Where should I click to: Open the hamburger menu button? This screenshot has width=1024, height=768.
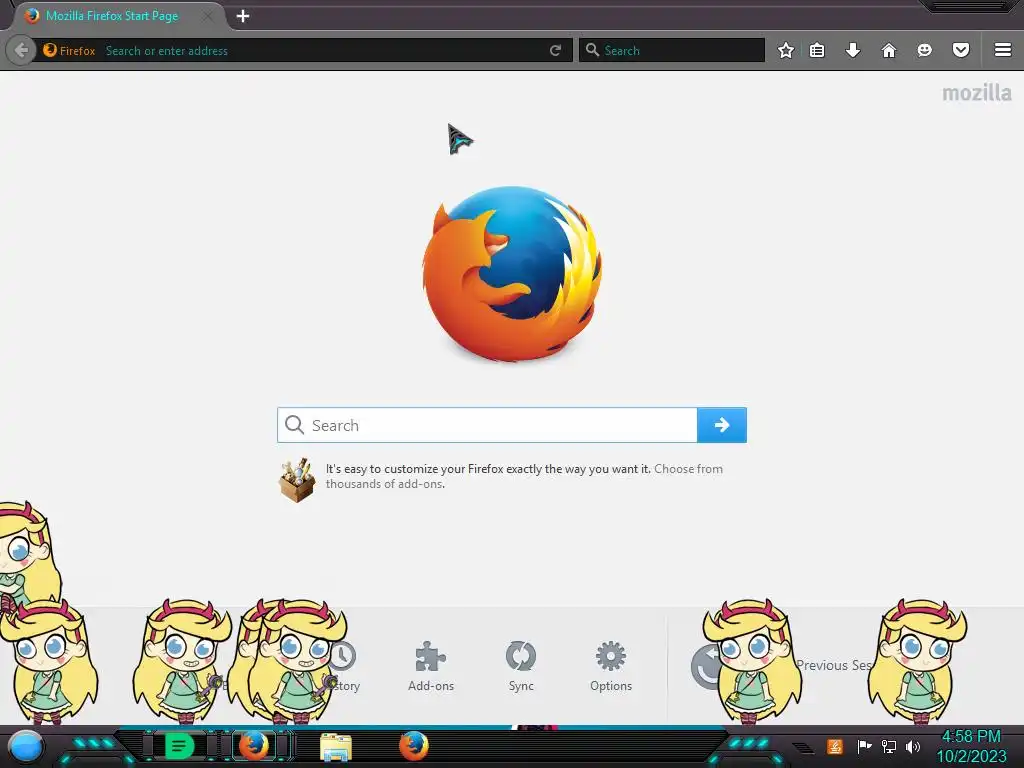click(1003, 50)
